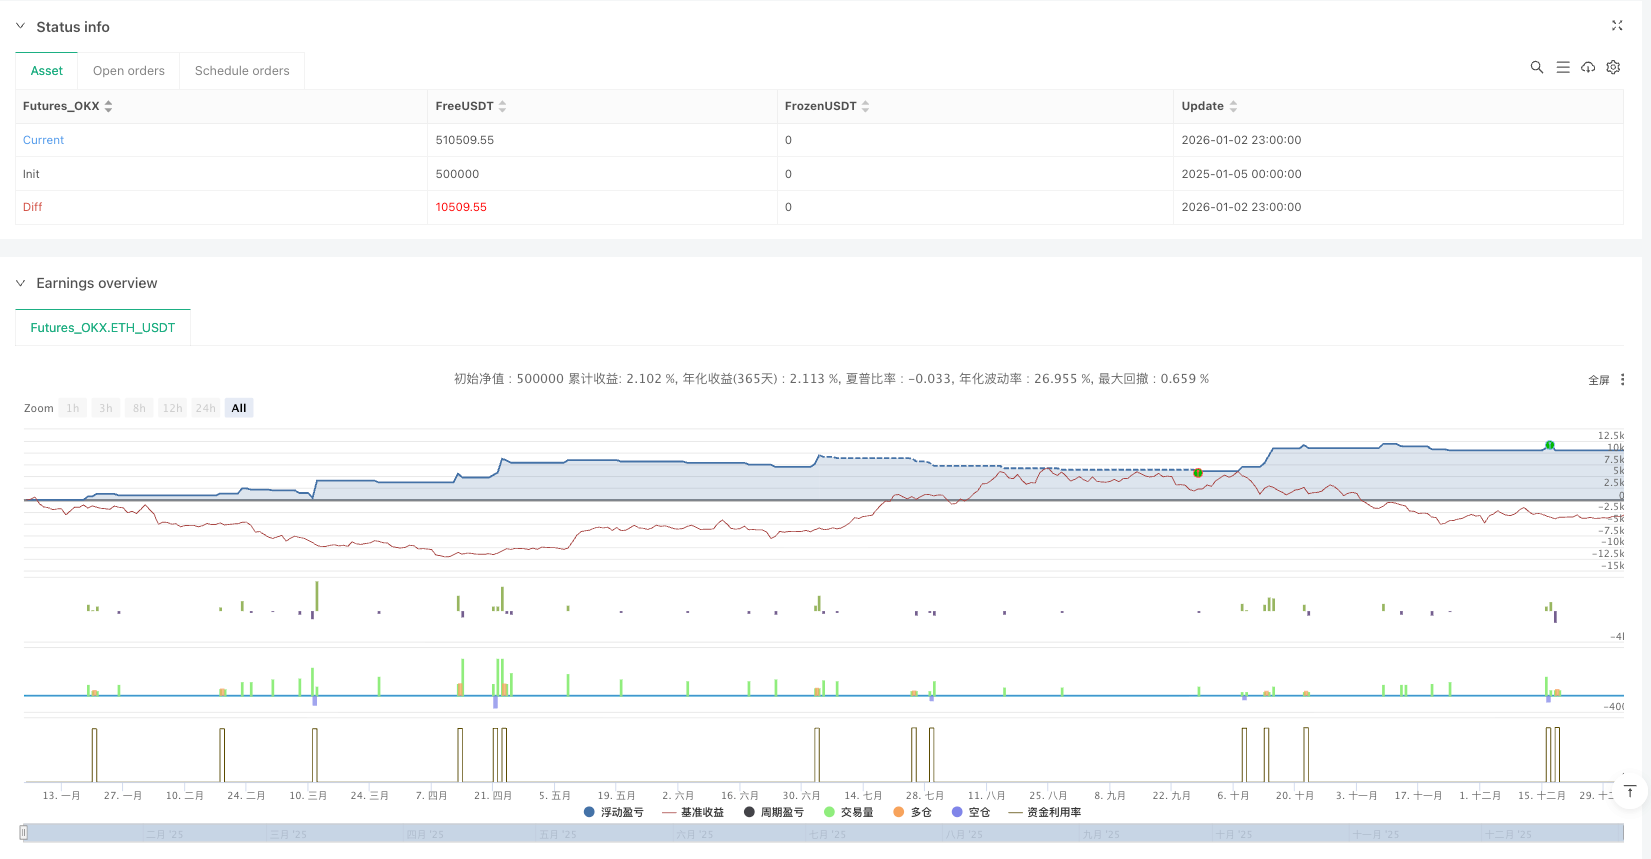Select the All zoom range button
The image size is (1651, 859).
(239, 408)
